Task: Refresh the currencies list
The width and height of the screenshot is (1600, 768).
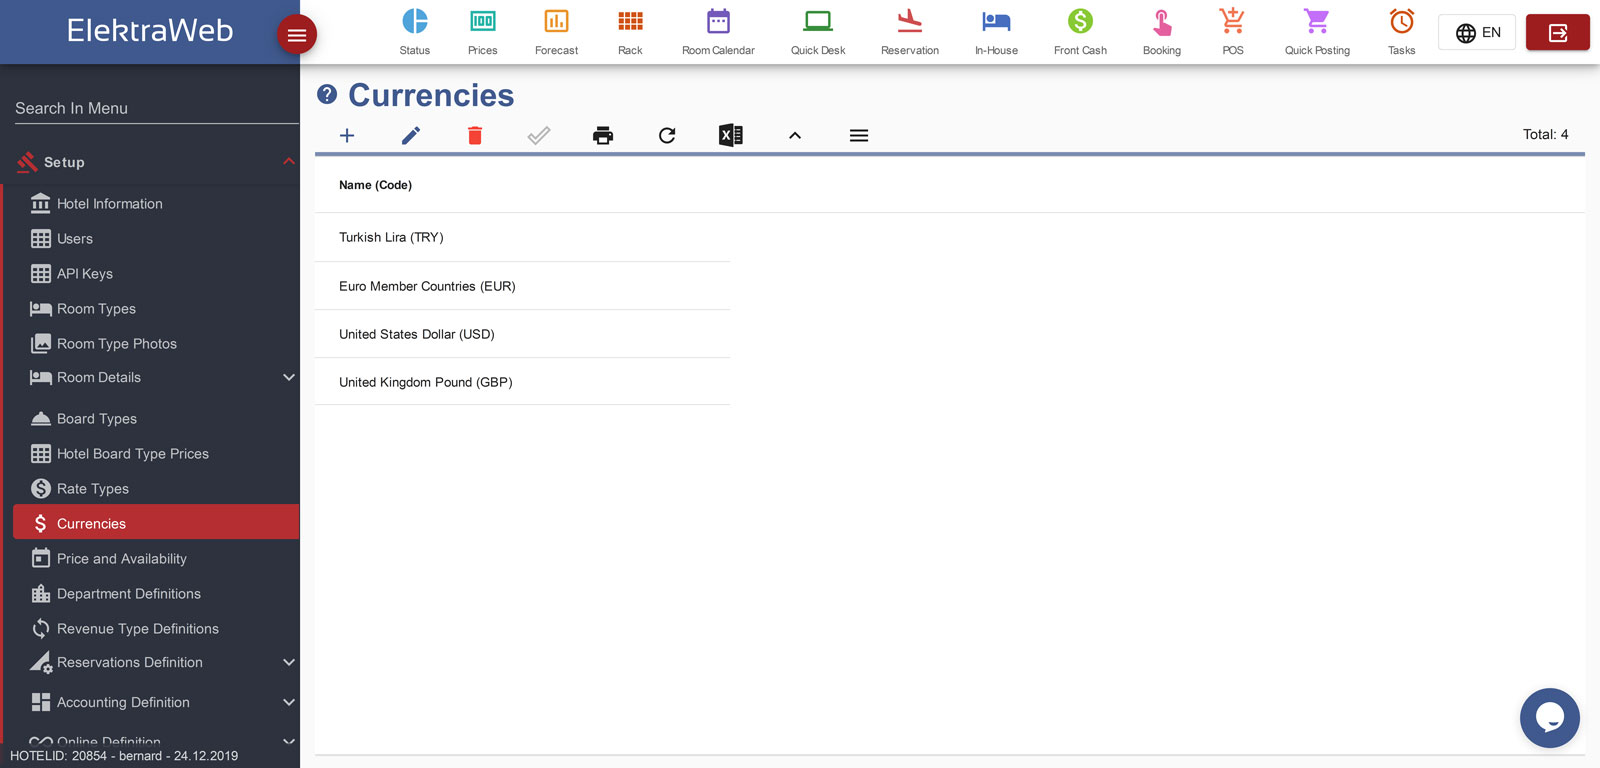Action: coord(667,135)
